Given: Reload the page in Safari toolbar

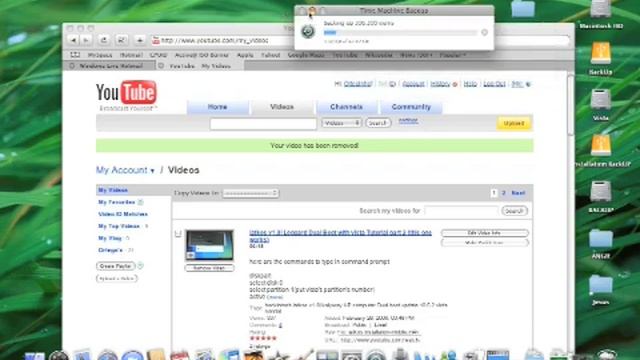Looking at the screenshot, I should (x=104, y=40).
